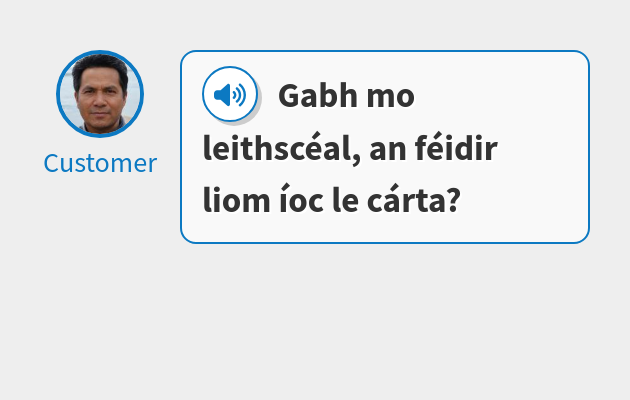This screenshot has height=400, width=630.
Task: Tap the word íoc
Action: point(302,199)
